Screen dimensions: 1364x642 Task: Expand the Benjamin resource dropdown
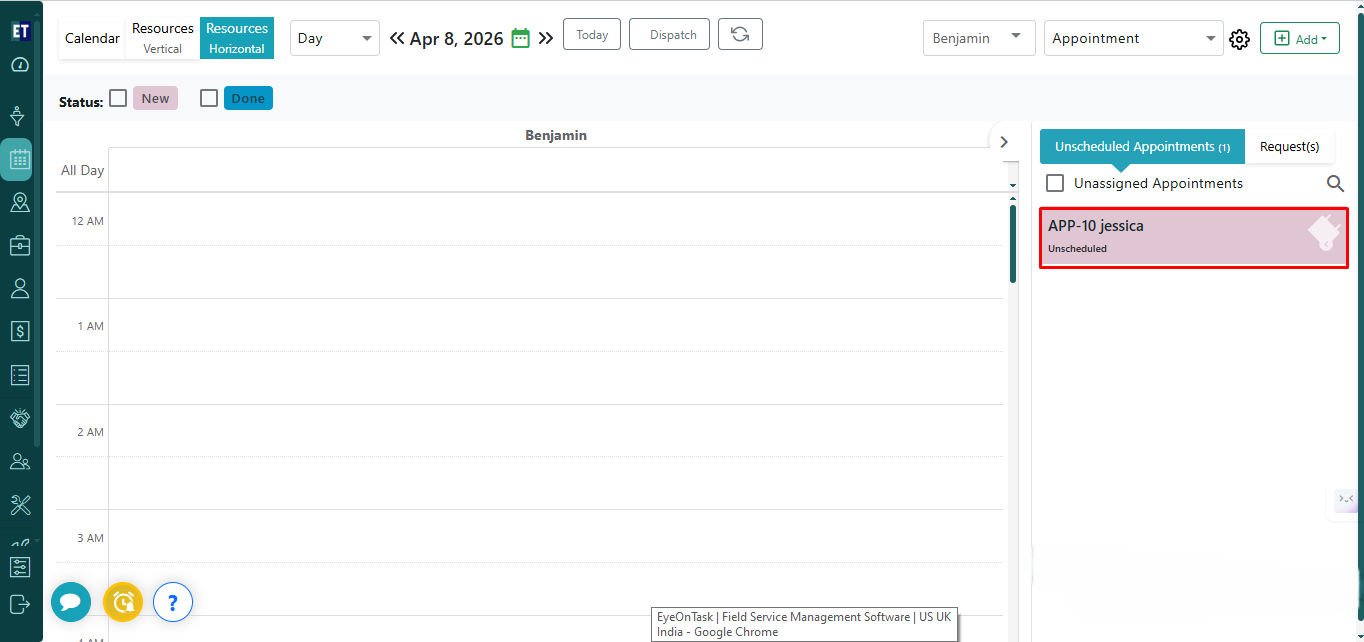978,38
